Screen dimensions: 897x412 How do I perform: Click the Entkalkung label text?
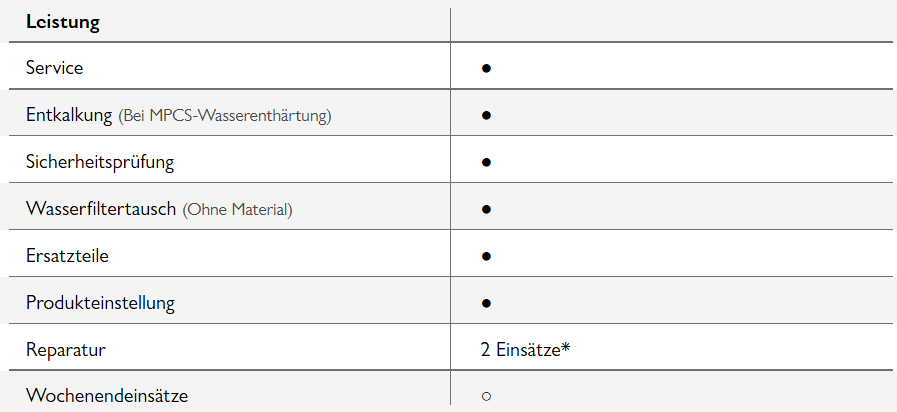pos(68,115)
